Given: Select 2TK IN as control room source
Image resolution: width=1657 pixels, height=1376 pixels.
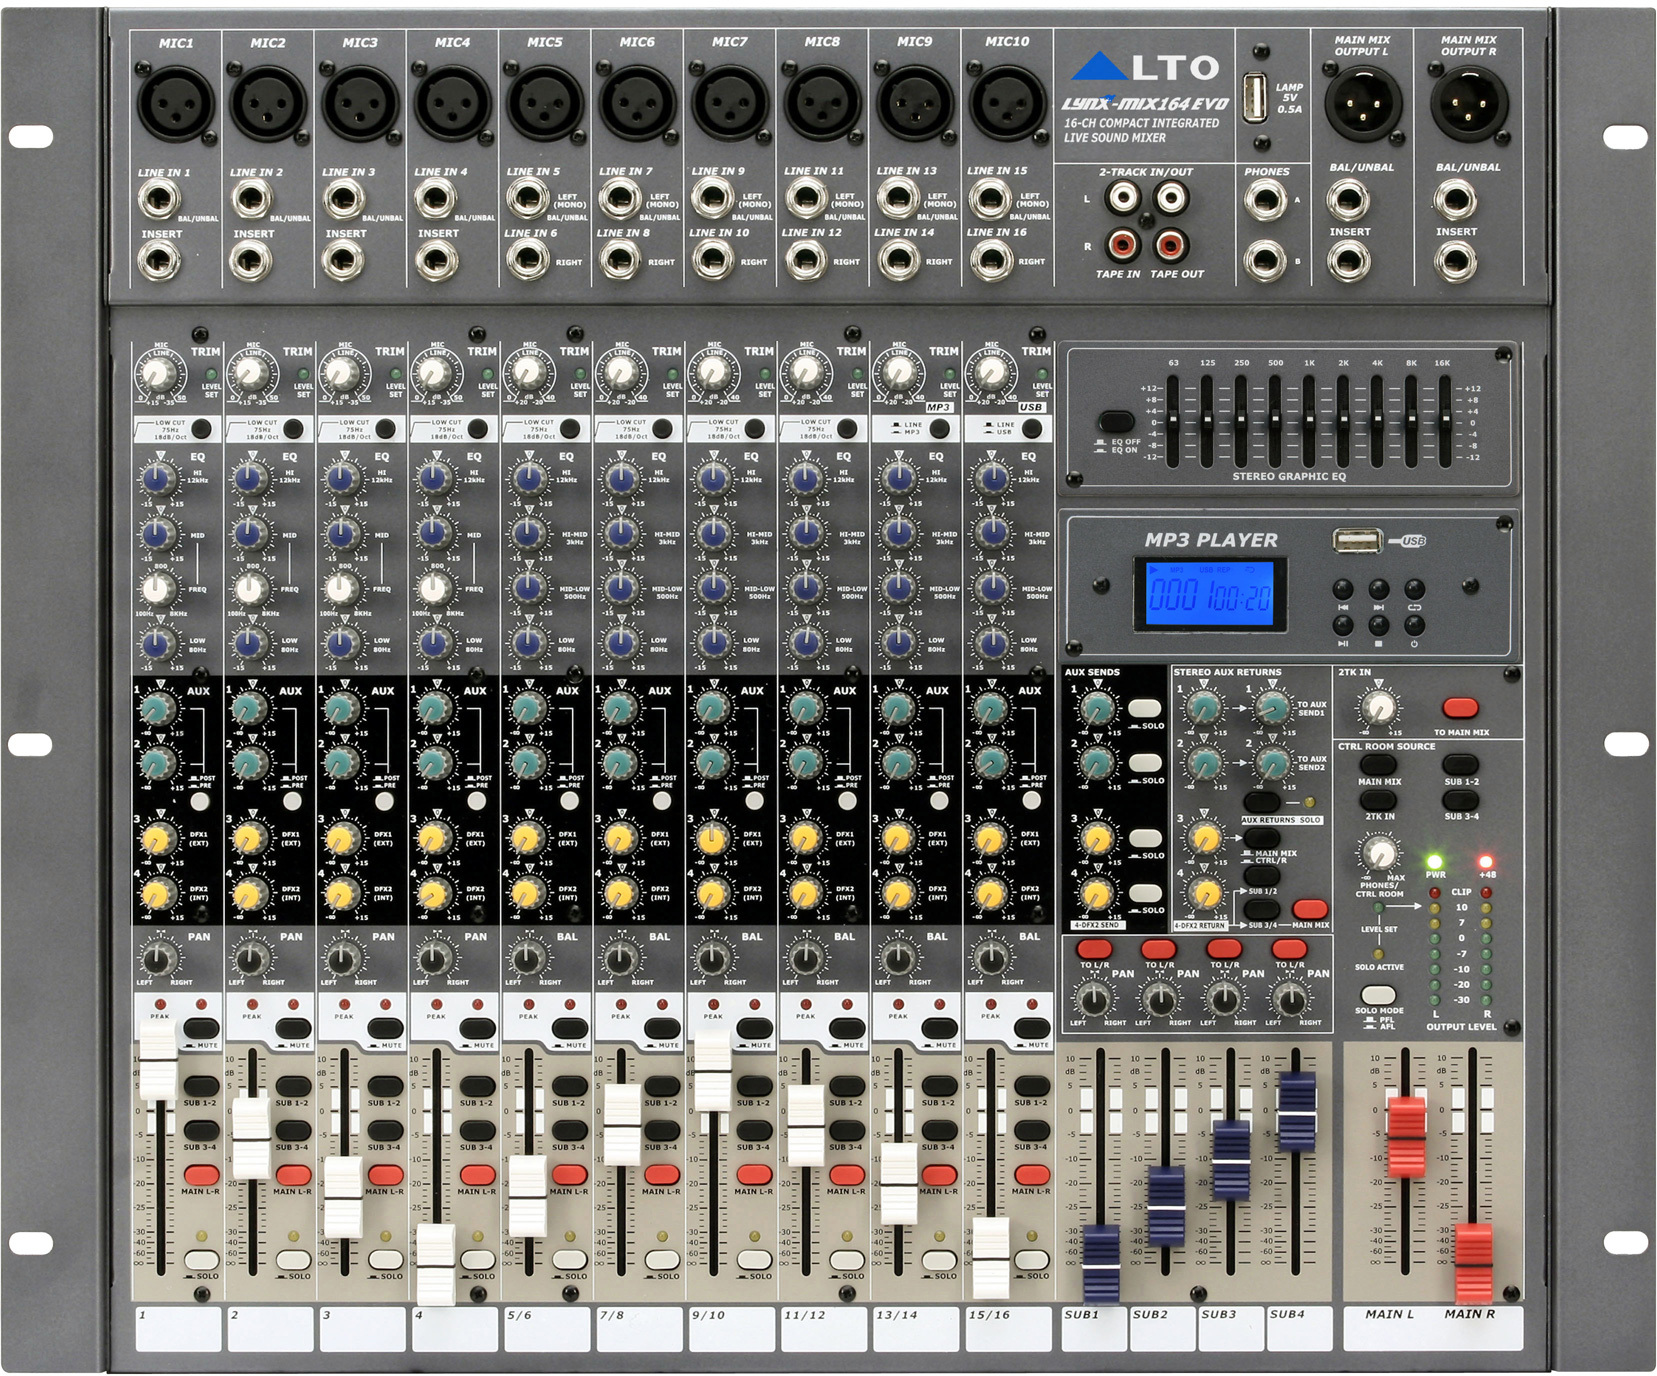Looking at the screenshot, I should point(1377,800).
